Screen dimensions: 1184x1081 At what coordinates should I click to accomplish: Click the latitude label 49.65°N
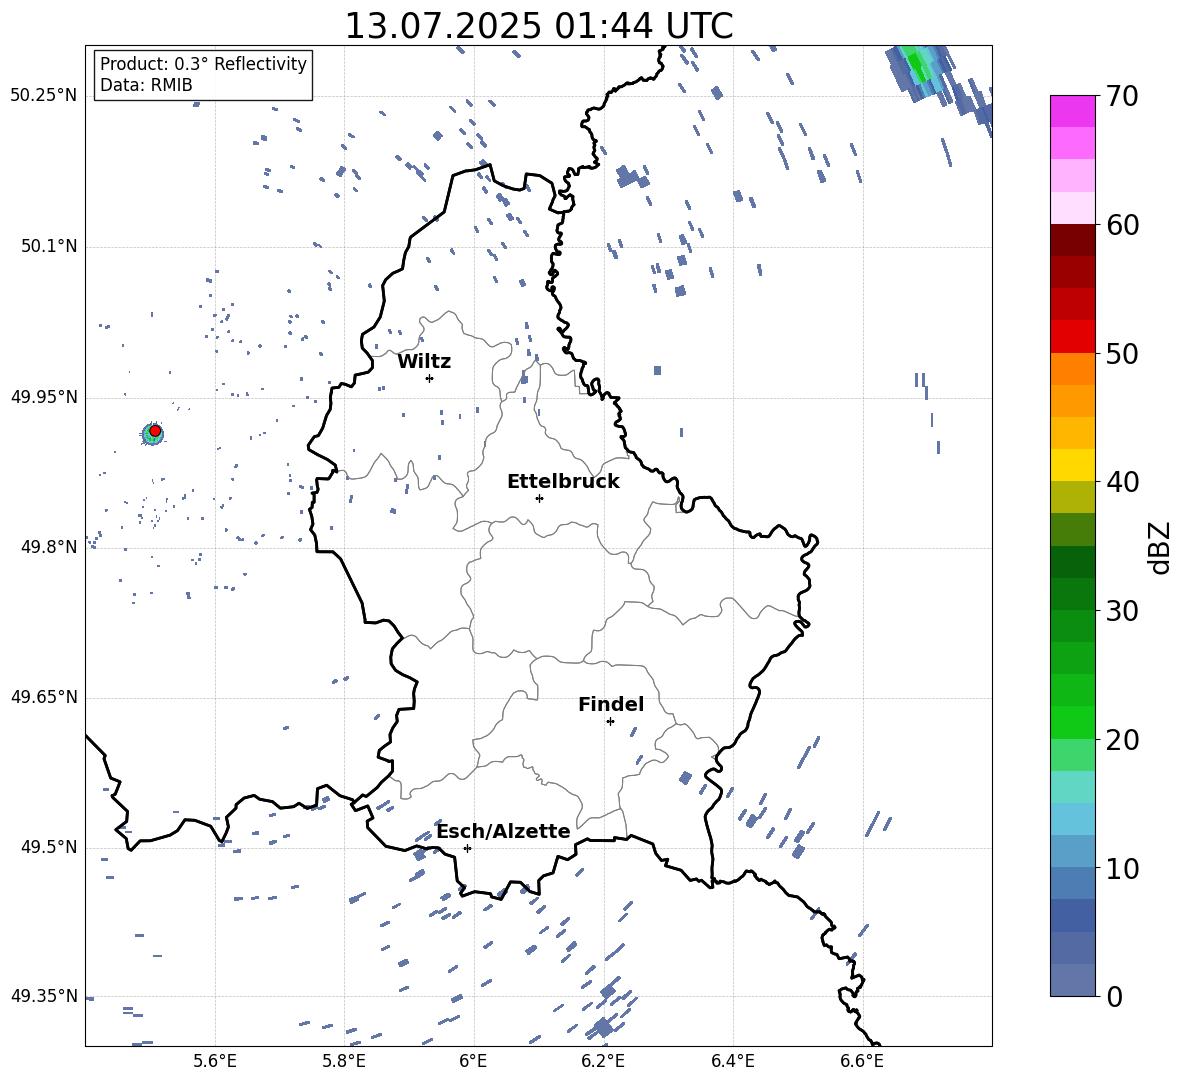44,697
